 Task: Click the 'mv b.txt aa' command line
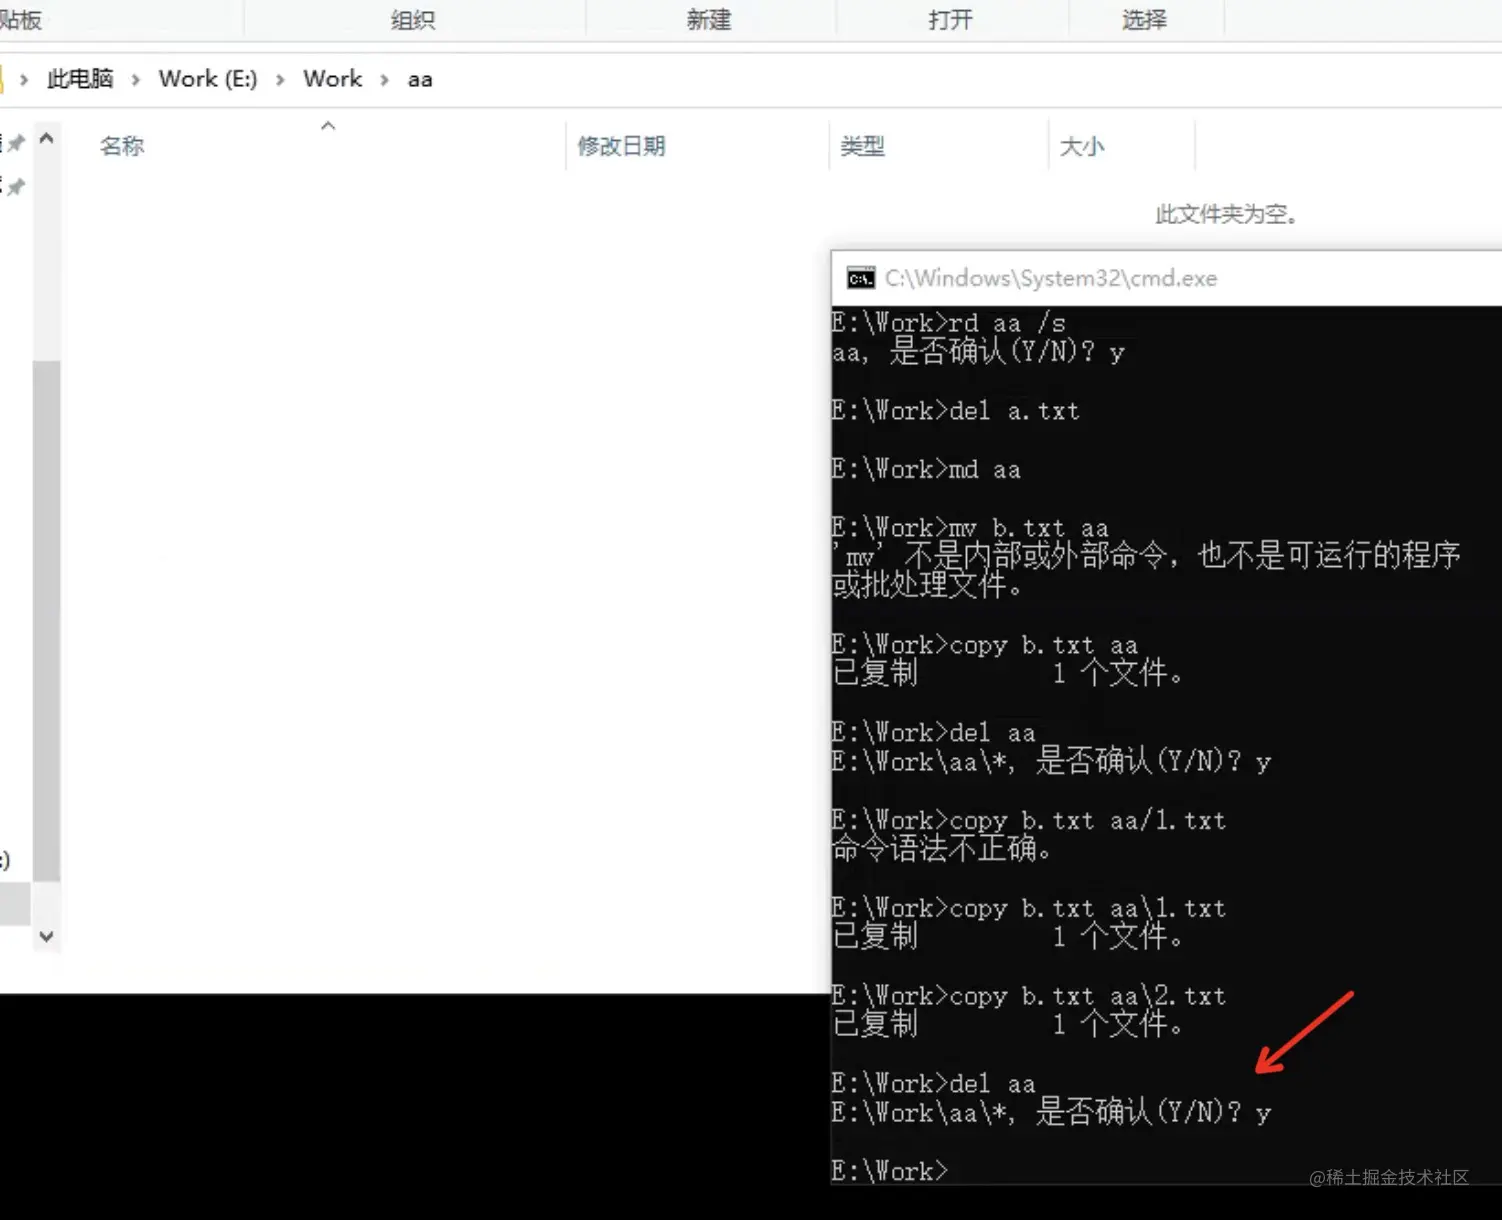click(x=970, y=528)
